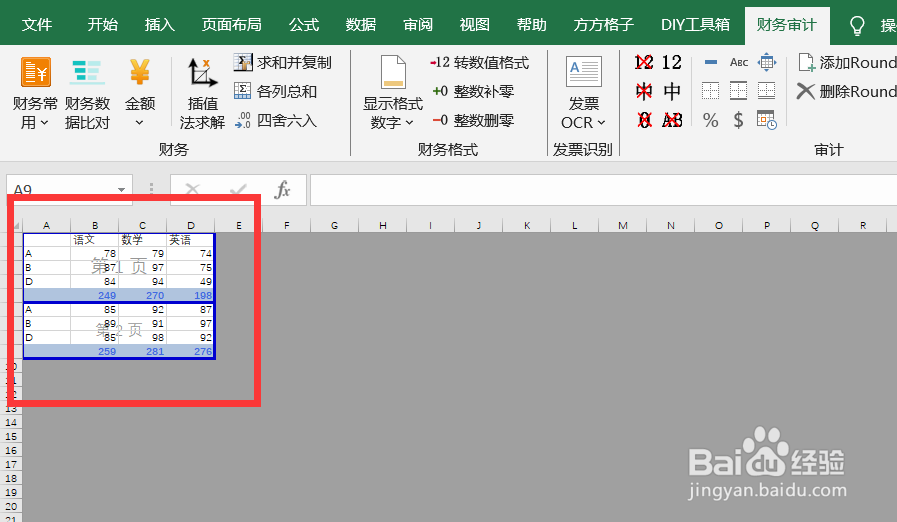Image resolution: width=897 pixels, height=522 pixels.
Task: Click total cell 281
Action: coord(142,352)
